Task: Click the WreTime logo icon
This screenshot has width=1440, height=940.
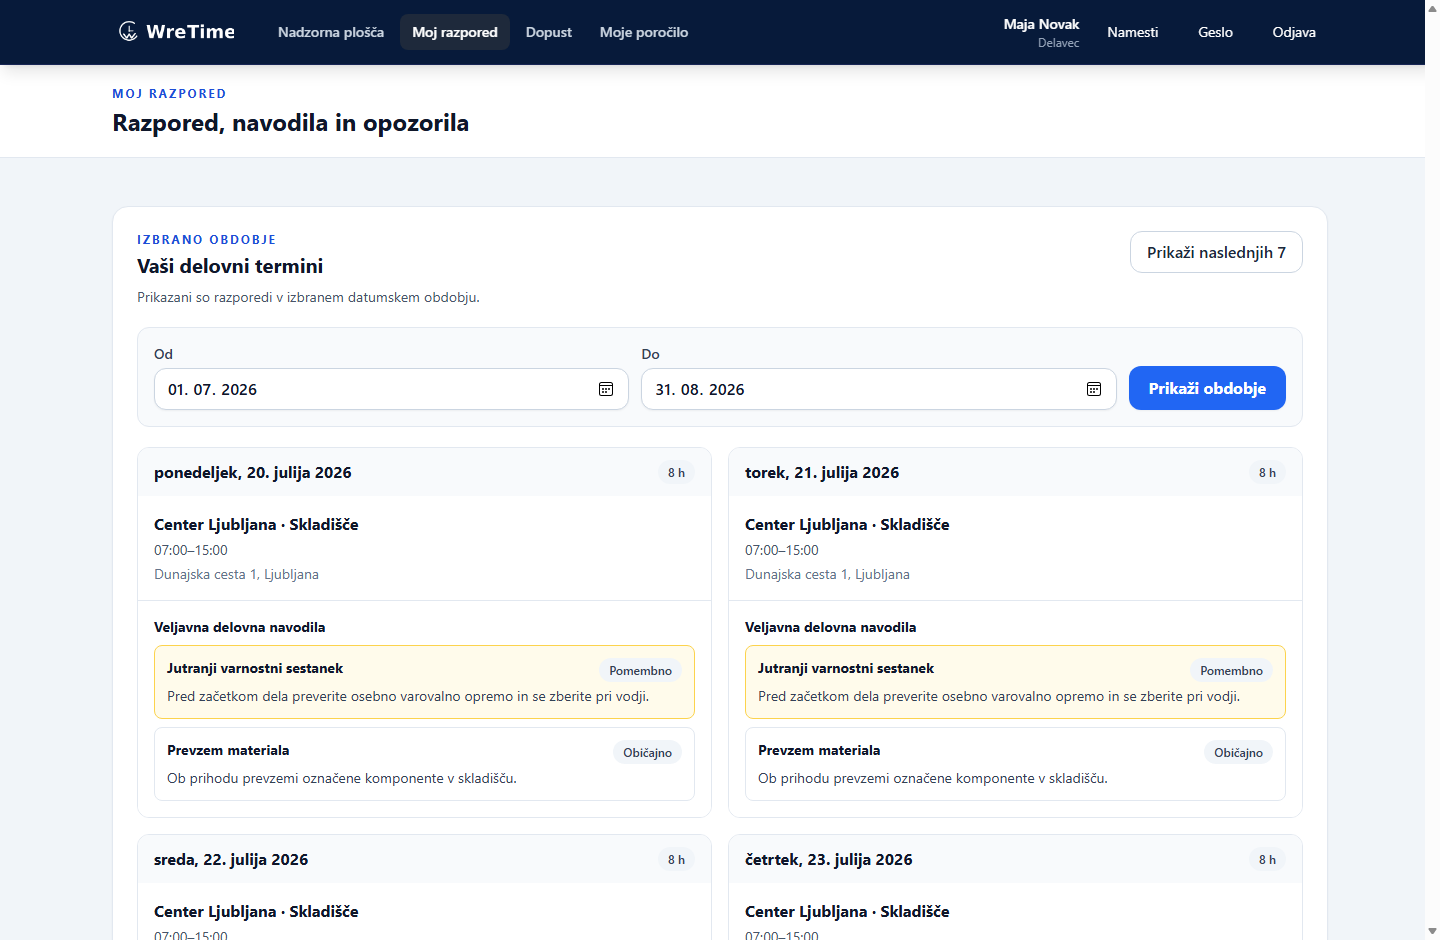Action: tap(128, 32)
